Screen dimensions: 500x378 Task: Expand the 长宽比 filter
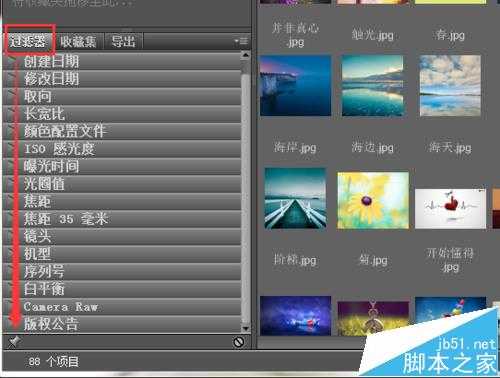(x=122, y=114)
